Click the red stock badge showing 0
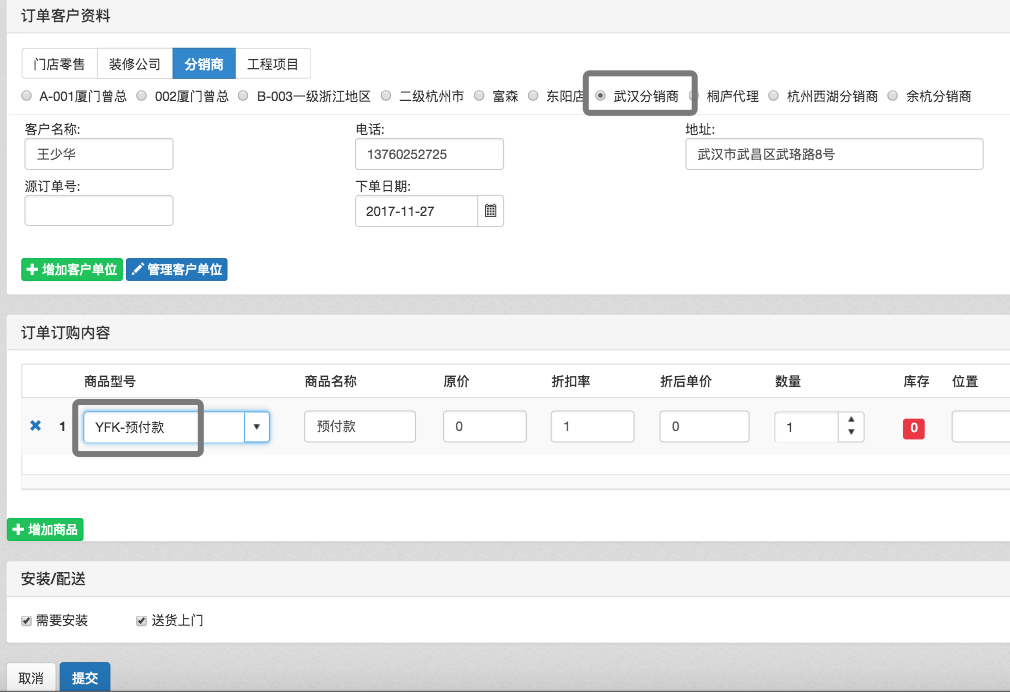Viewport: 1010px width, 692px height. pyautogui.click(x=913, y=428)
